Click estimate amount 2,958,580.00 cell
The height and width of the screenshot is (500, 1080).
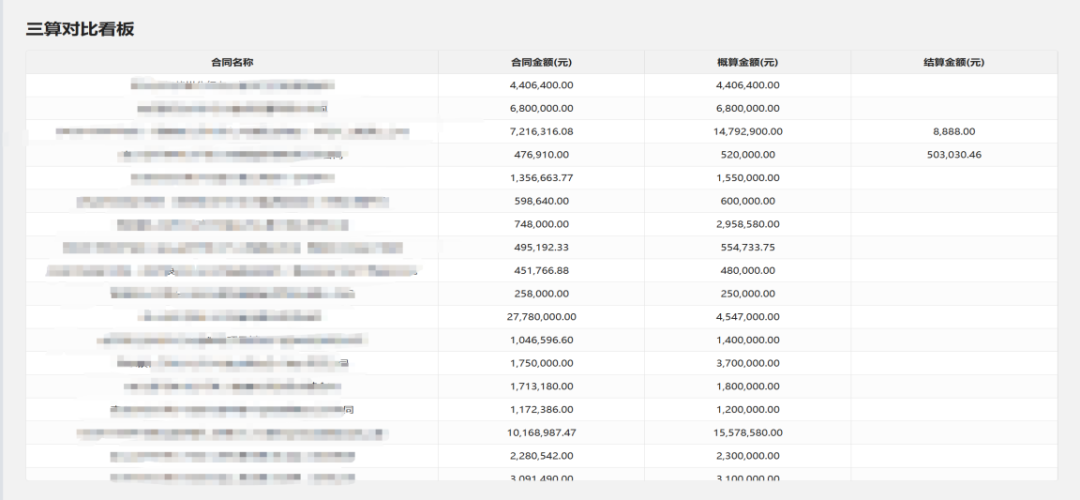747,224
